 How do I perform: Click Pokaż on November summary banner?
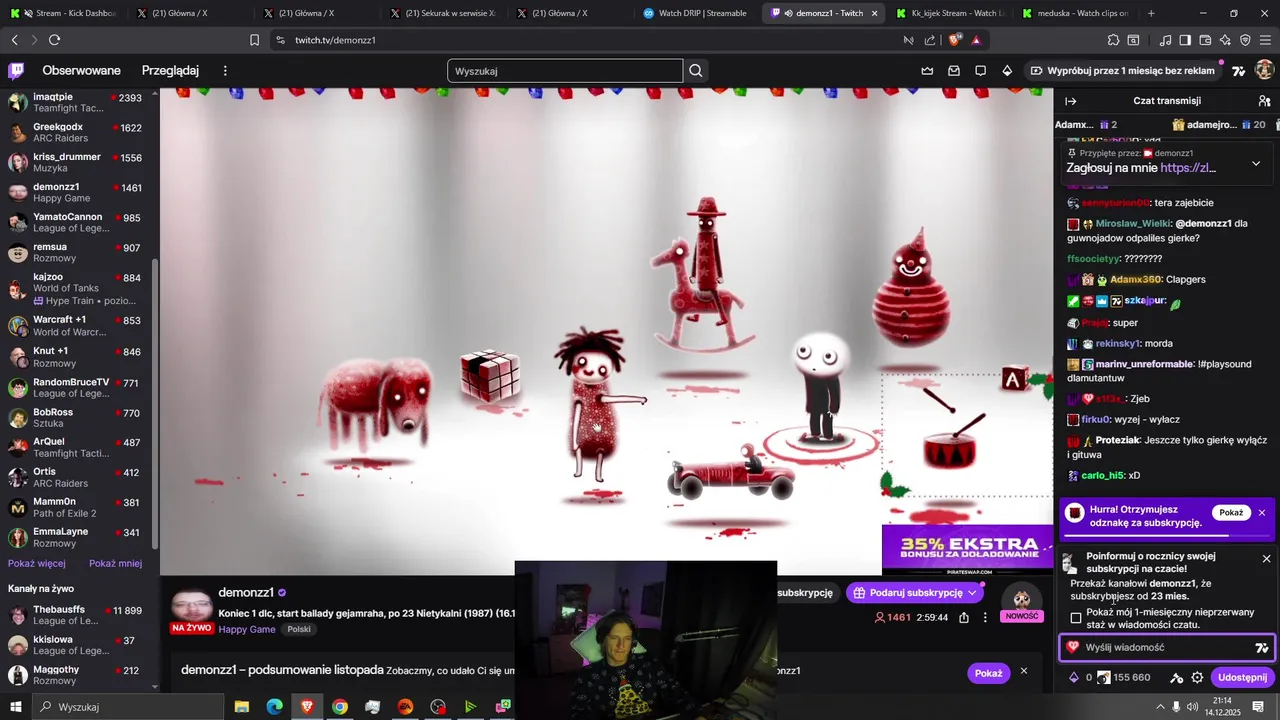988,673
